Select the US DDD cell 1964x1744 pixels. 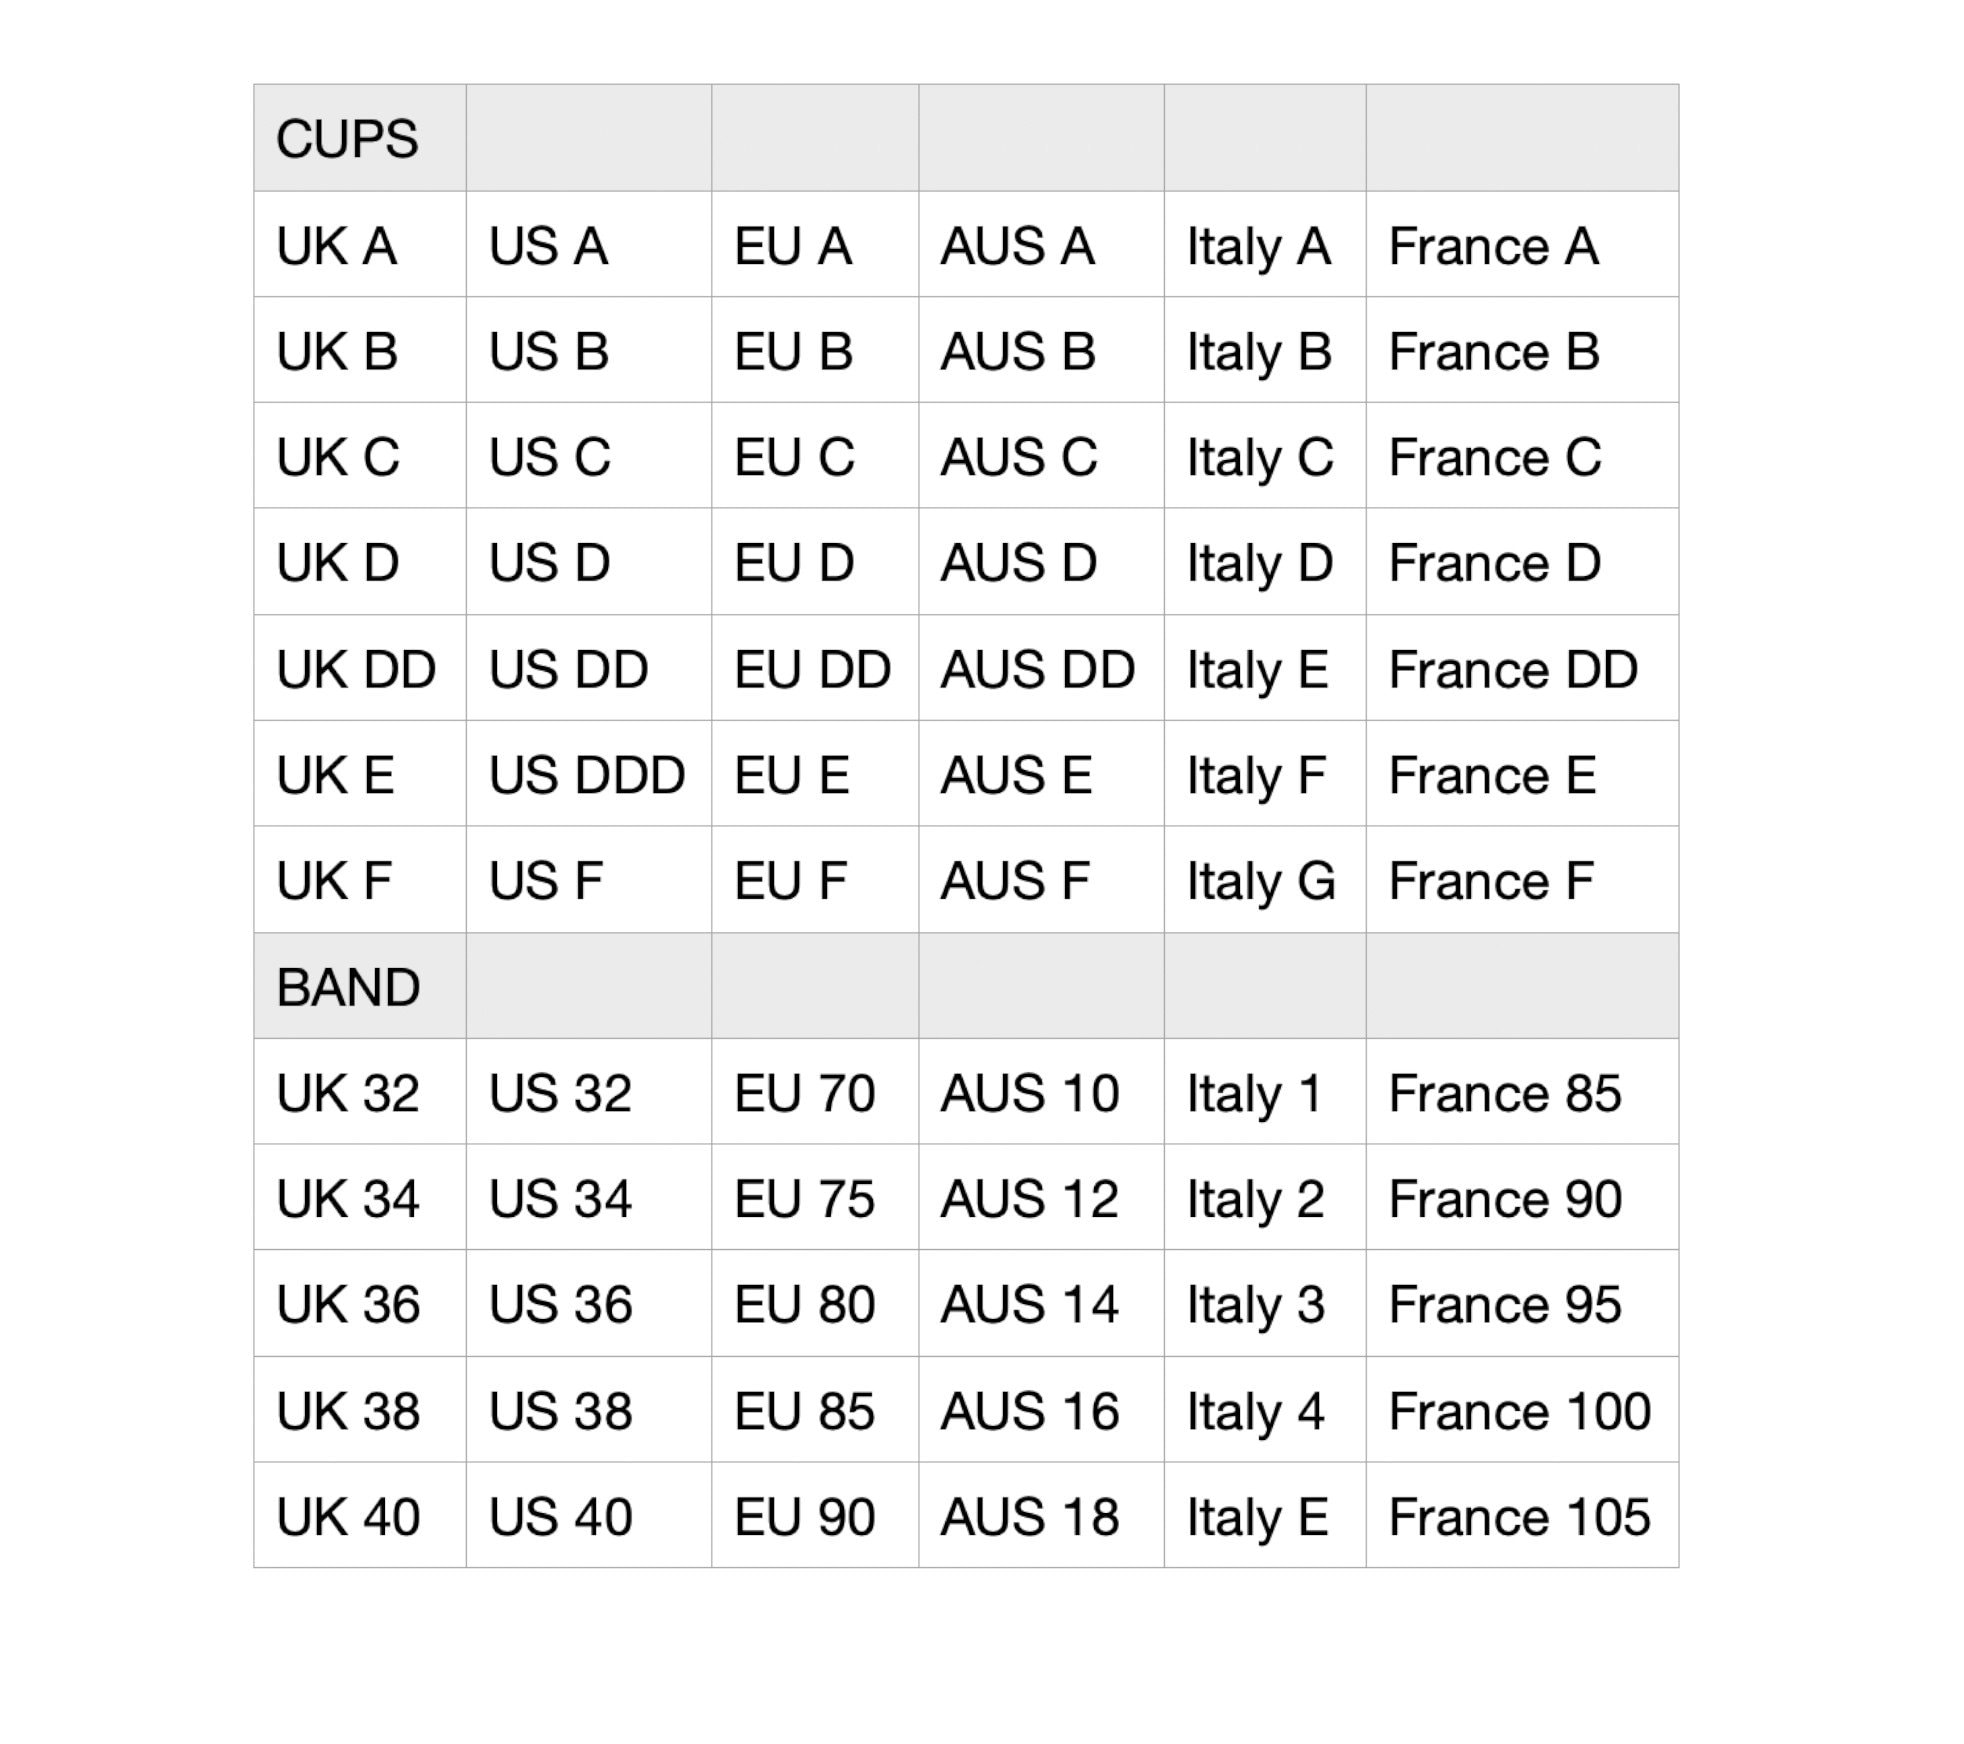pos(589,774)
